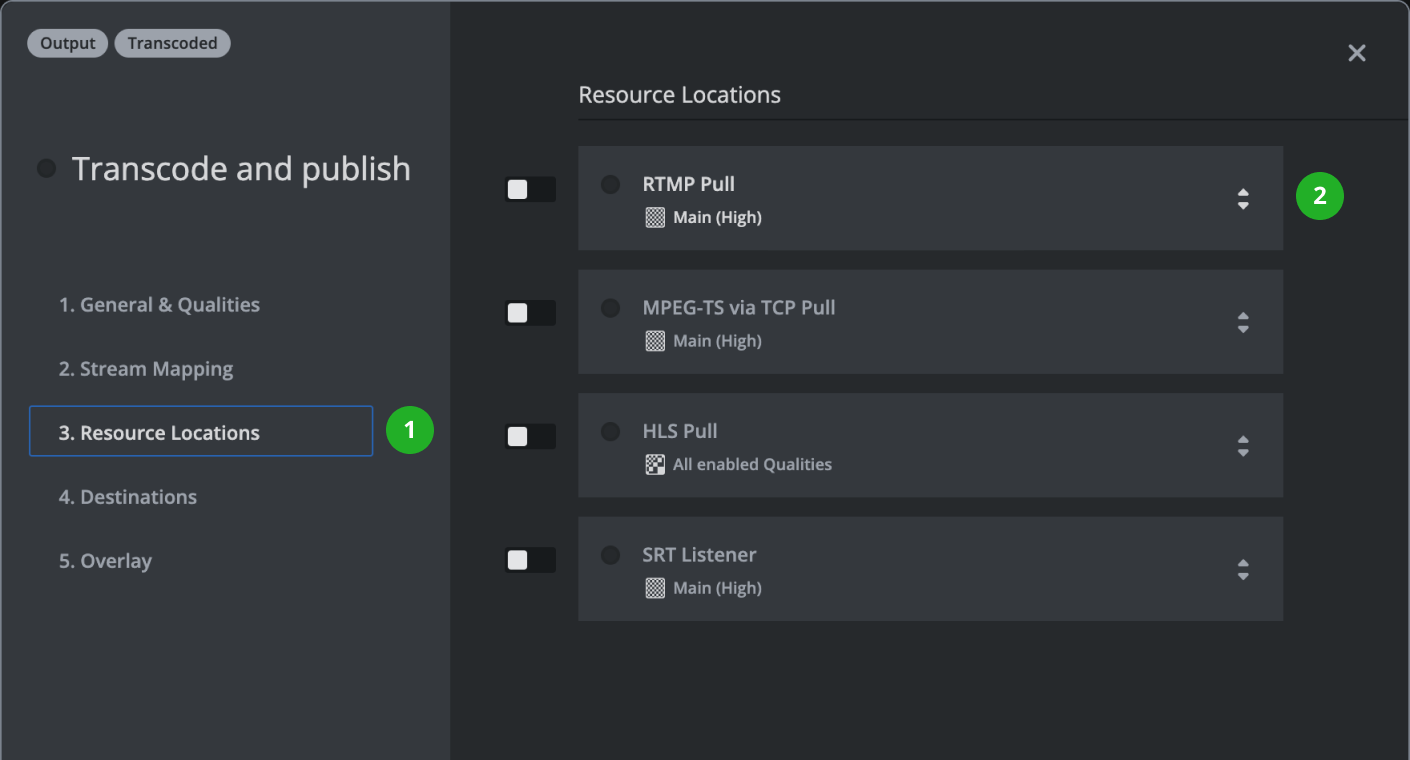1410x760 pixels.
Task: Open the HLS Pull row chevron control
Action: [x=1243, y=446]
